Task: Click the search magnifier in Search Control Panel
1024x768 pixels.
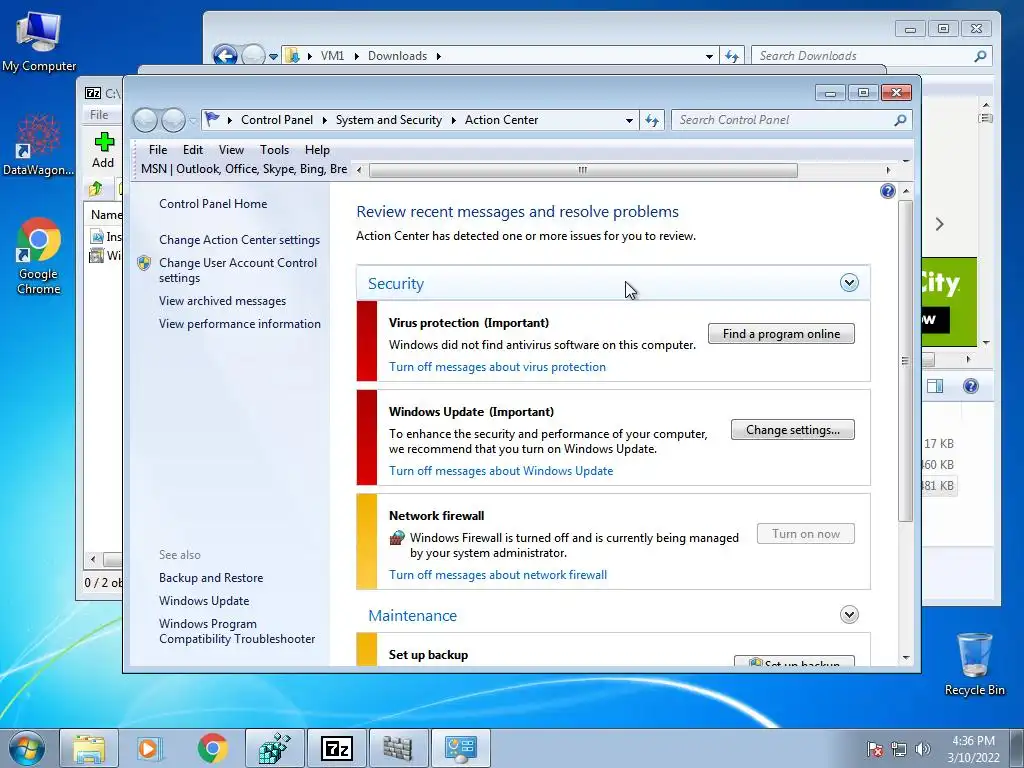Action: [x=900, y=120]
